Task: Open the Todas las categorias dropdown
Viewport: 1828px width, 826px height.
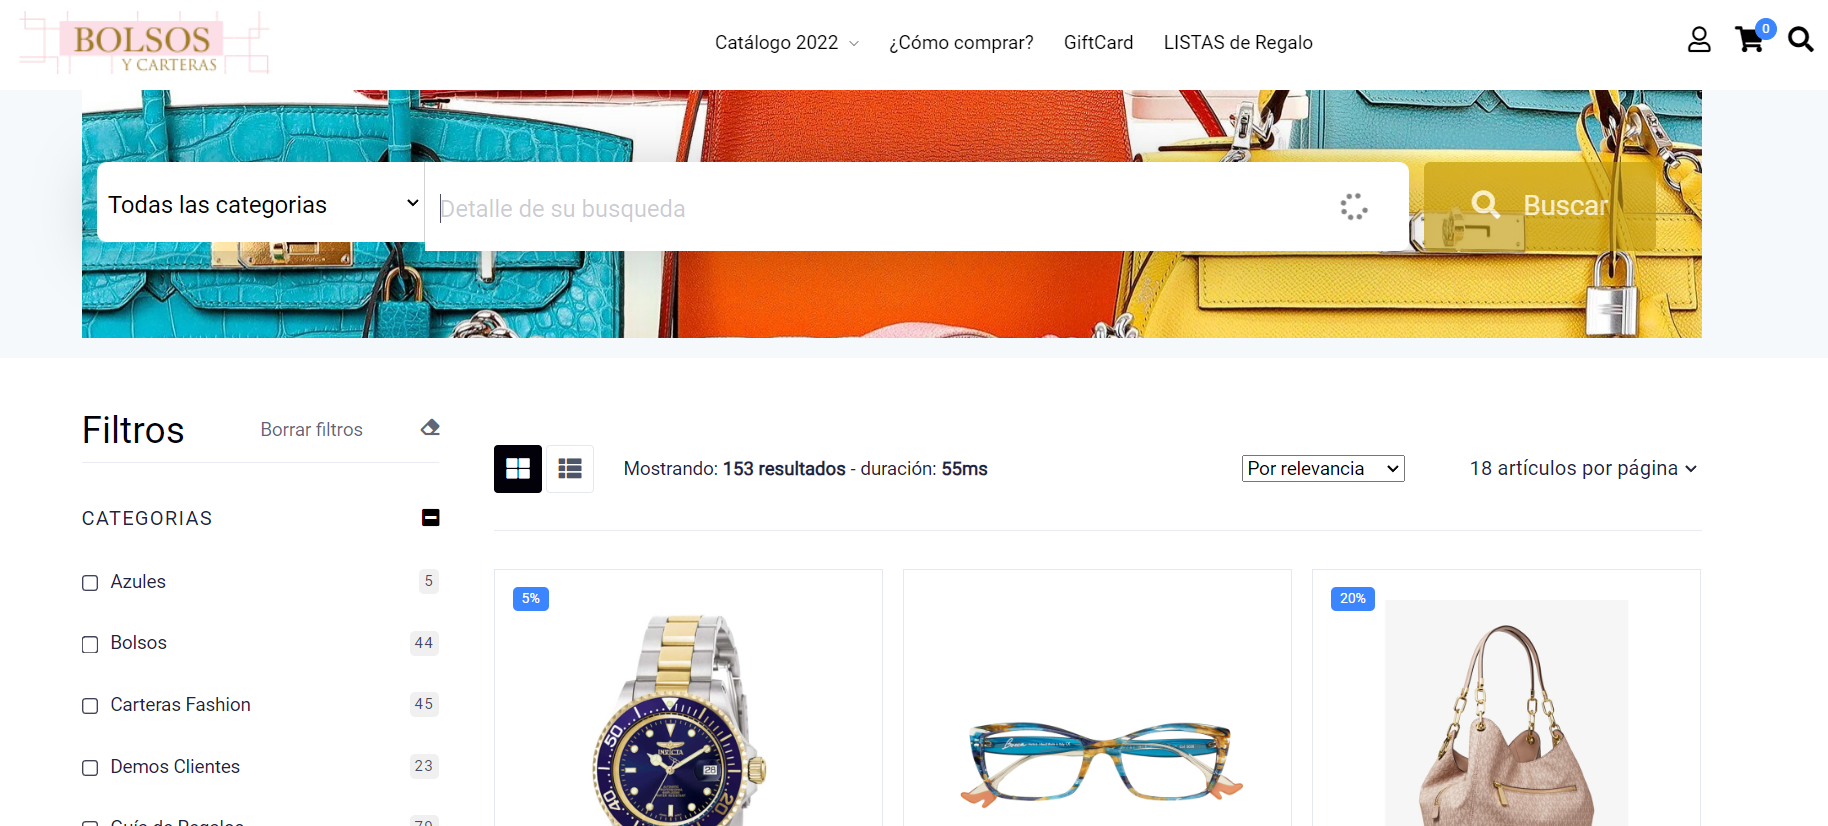Action: coord(261,204)
